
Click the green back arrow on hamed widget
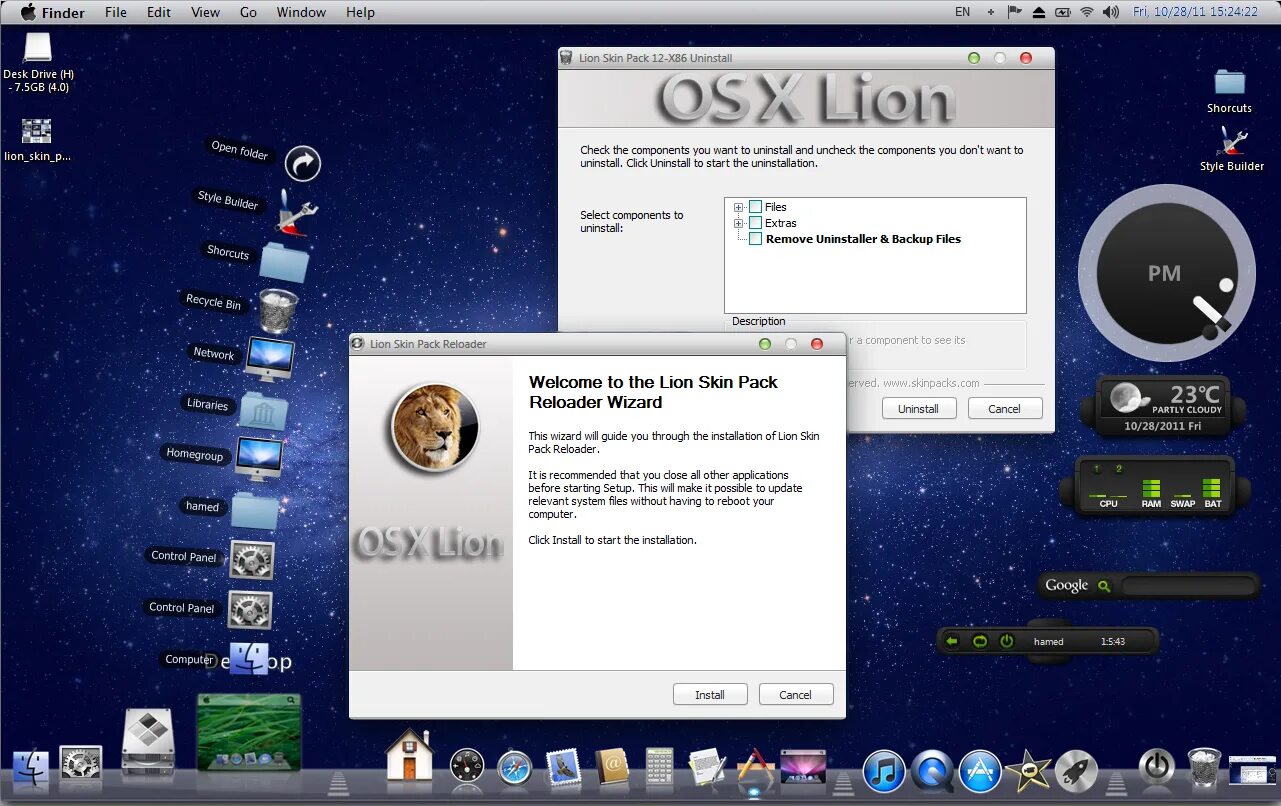coord(952,641)
